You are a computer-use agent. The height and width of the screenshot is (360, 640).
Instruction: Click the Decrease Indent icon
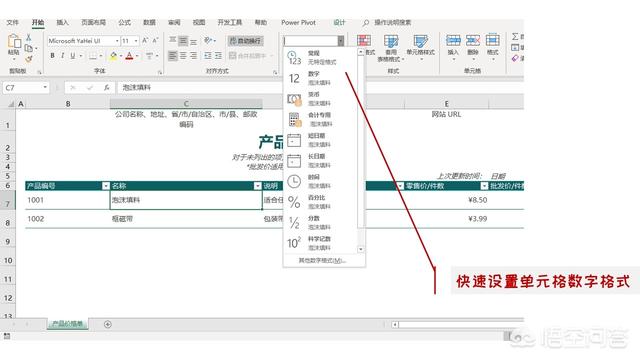pyautogui.click(x=208, y=56)
